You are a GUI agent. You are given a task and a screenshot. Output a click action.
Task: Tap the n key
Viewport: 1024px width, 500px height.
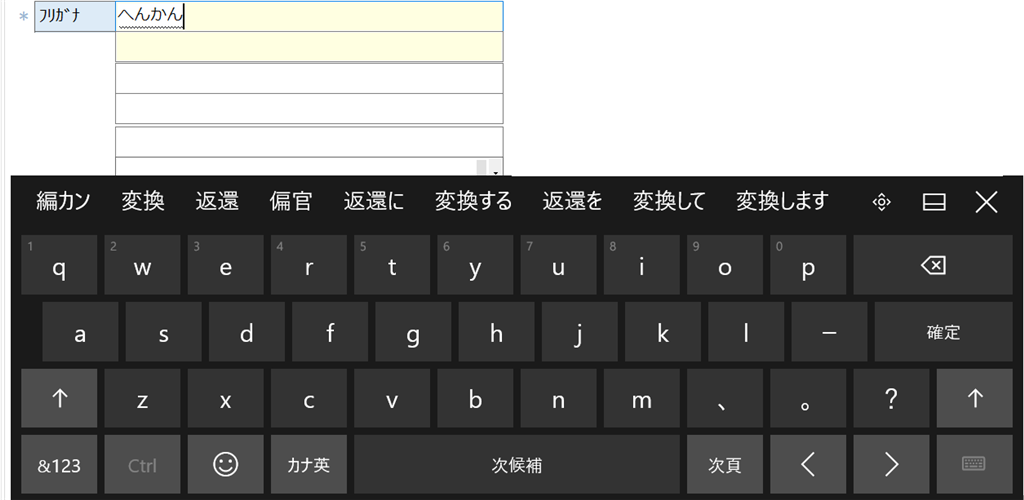558,398
